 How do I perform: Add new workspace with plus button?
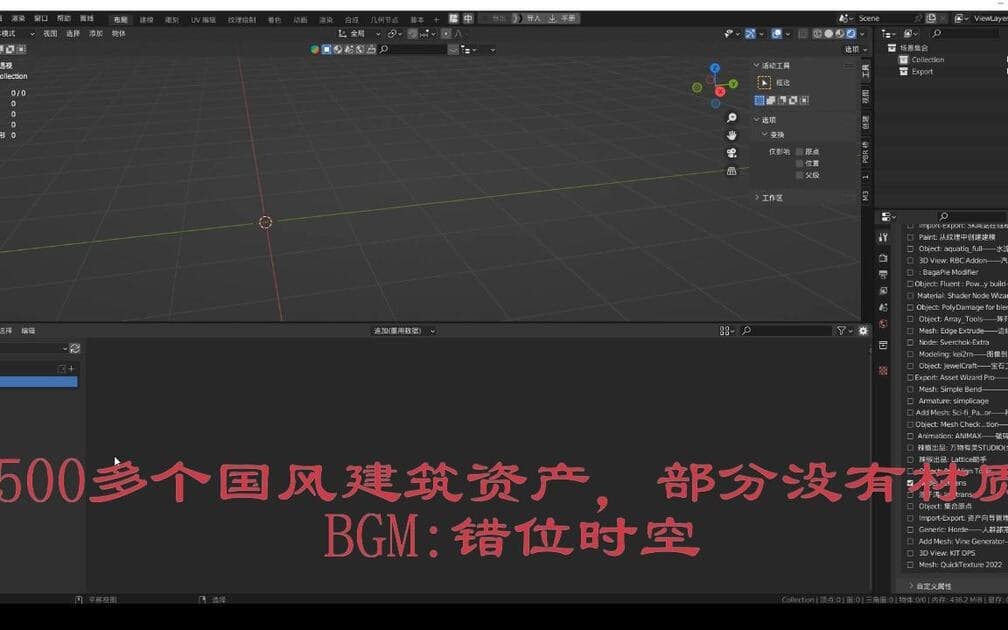(x=436, y=20)
